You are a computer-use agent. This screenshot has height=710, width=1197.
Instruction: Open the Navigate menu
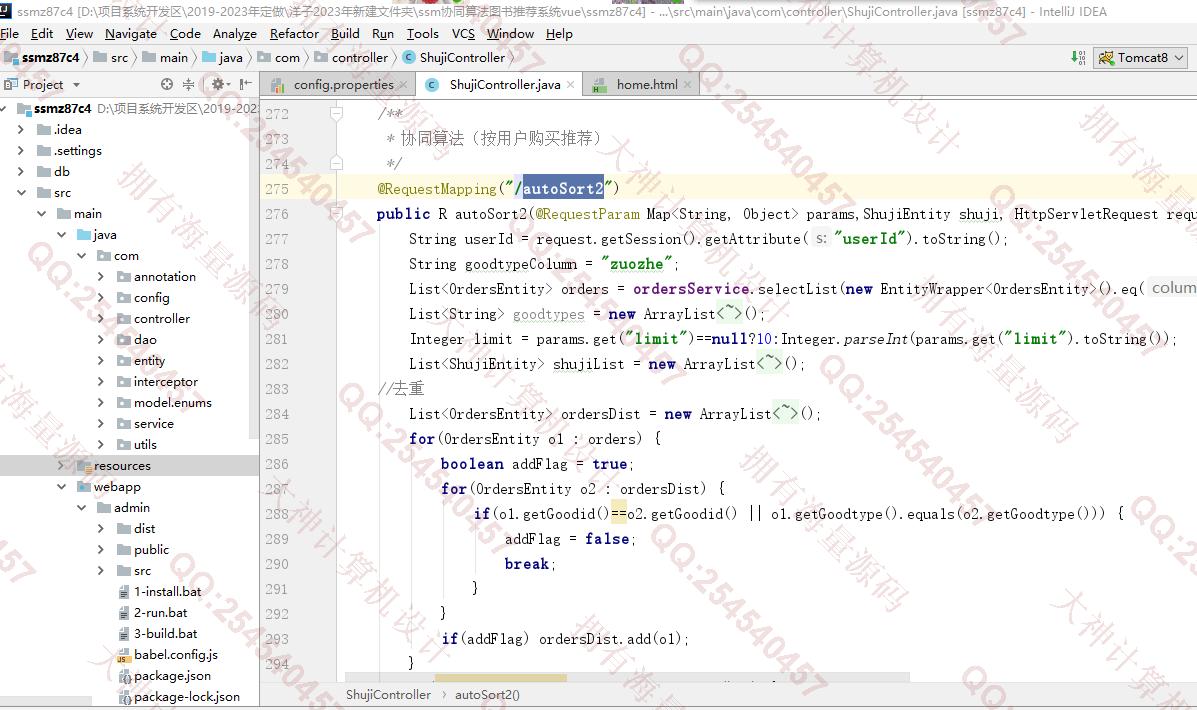131,34
